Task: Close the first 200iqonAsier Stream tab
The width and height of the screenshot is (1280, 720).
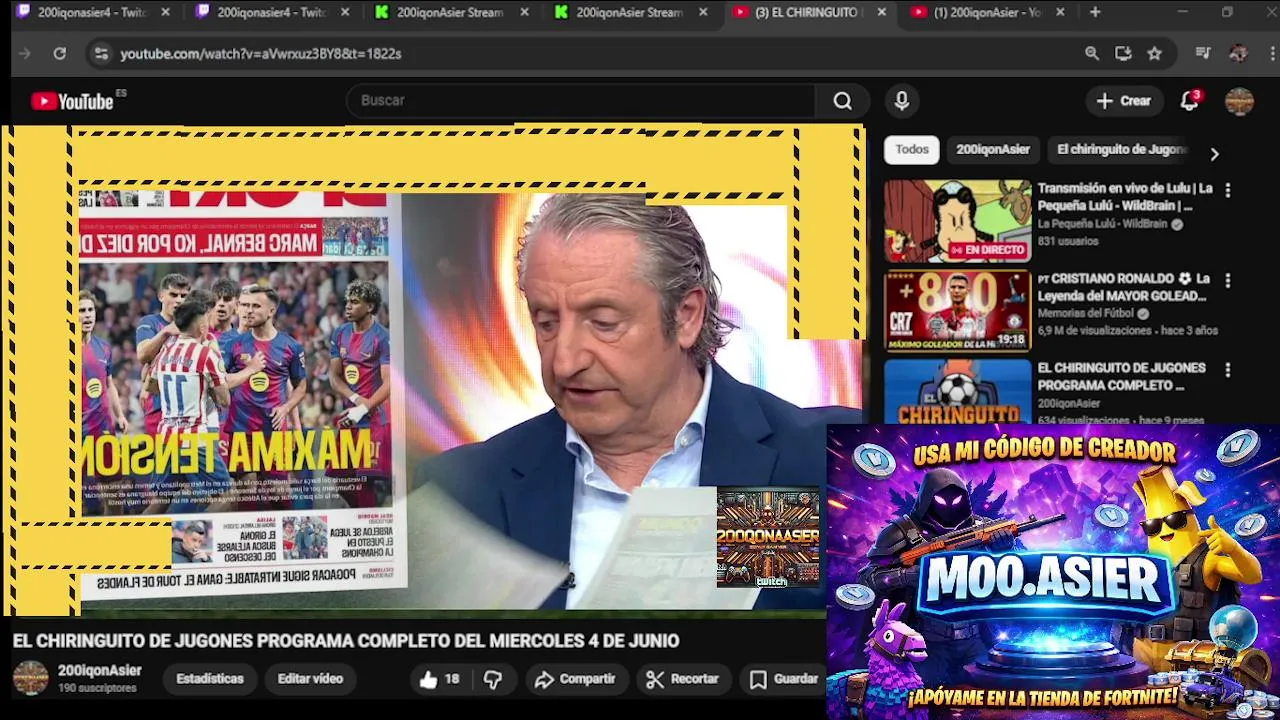Action: pyautogui.click(x=524, y=12)
